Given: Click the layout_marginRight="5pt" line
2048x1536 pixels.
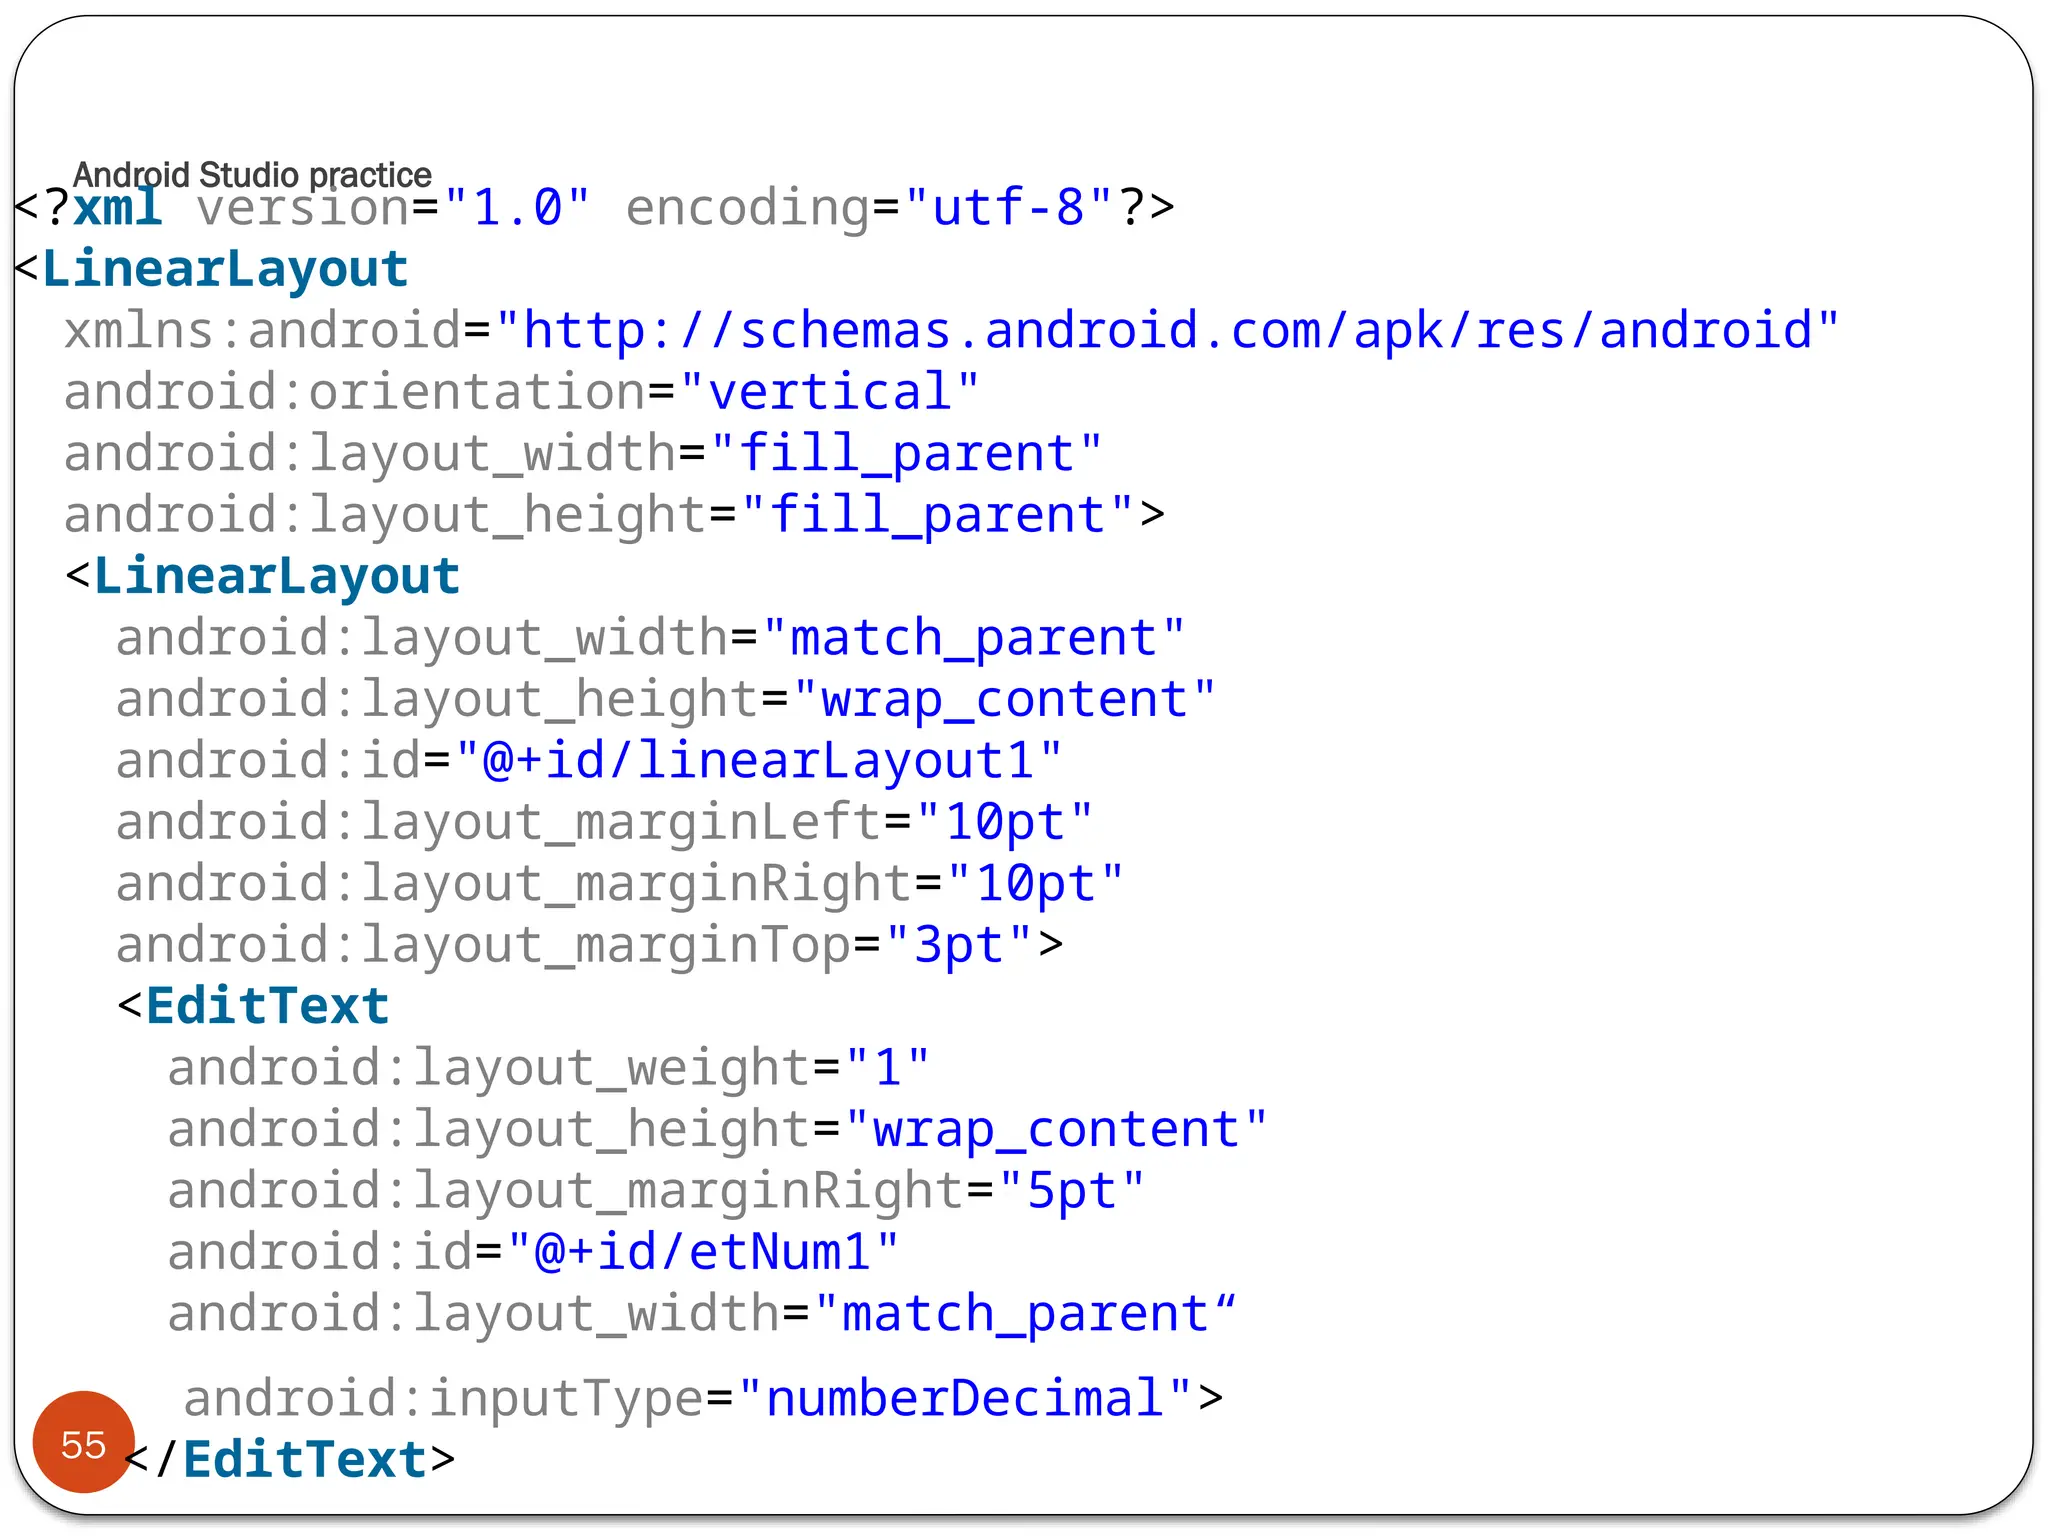Looking at the screenshot, I should pos(656,1191).
